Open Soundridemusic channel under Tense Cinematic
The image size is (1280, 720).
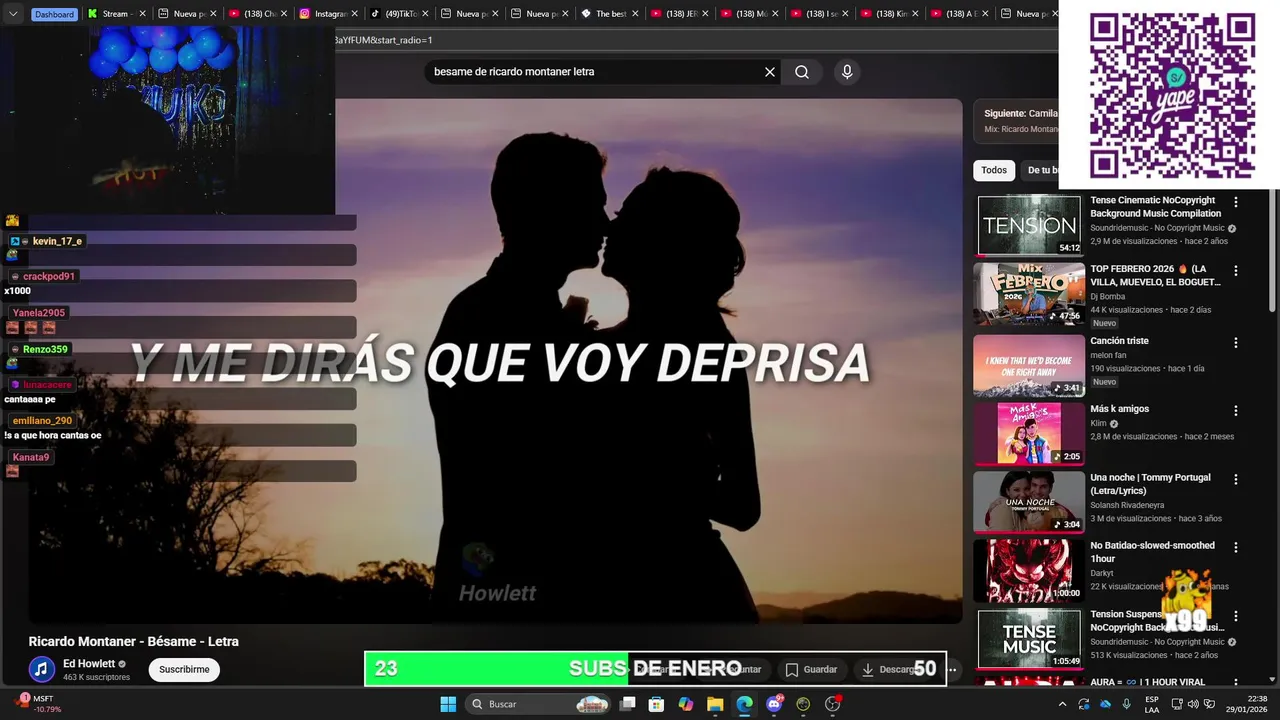tap(1157, 228)
